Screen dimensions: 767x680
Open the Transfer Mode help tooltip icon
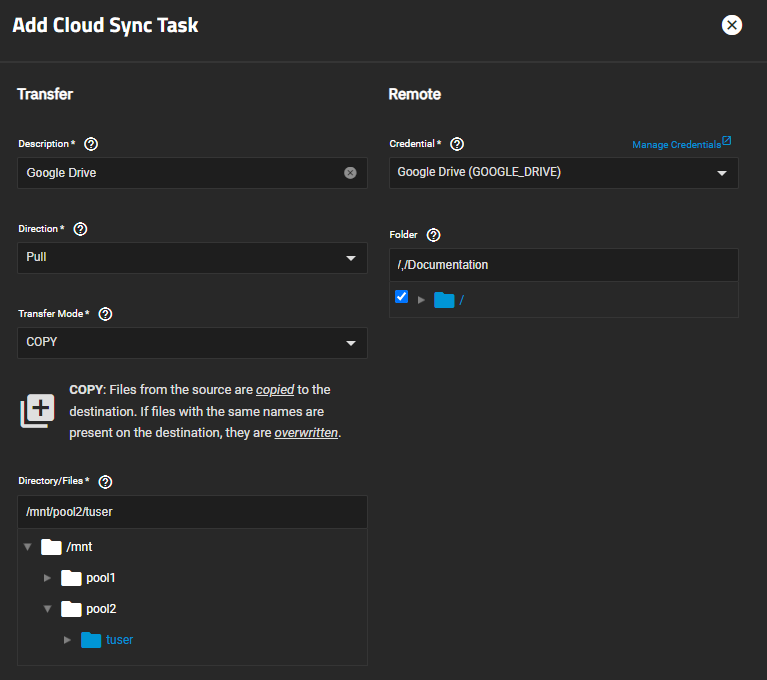tap(106, 314)
